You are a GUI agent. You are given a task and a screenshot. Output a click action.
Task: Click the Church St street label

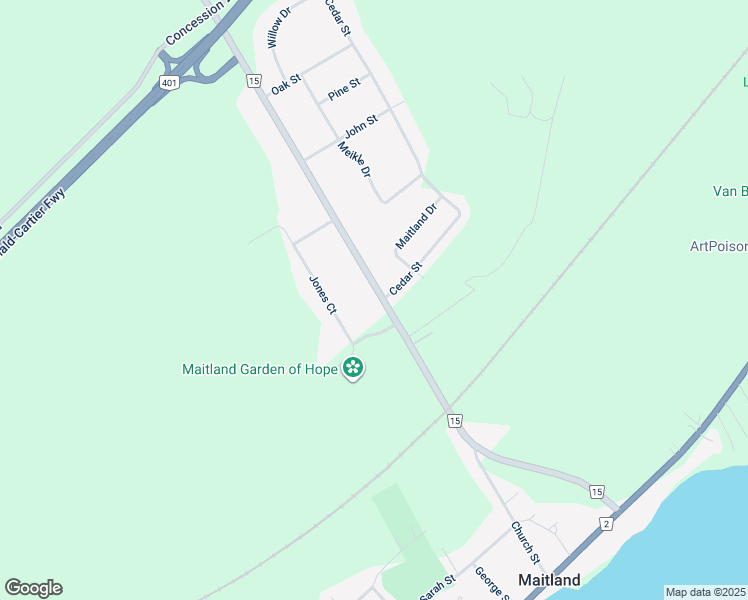click(526, 542)
